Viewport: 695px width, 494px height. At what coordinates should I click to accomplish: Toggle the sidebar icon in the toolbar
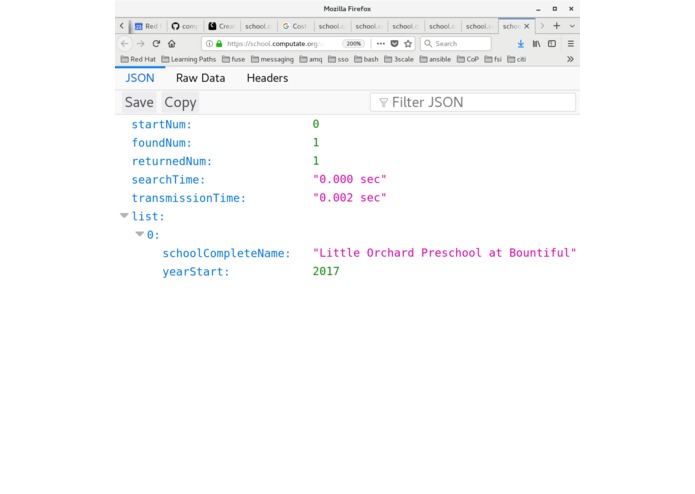point(552,43)
